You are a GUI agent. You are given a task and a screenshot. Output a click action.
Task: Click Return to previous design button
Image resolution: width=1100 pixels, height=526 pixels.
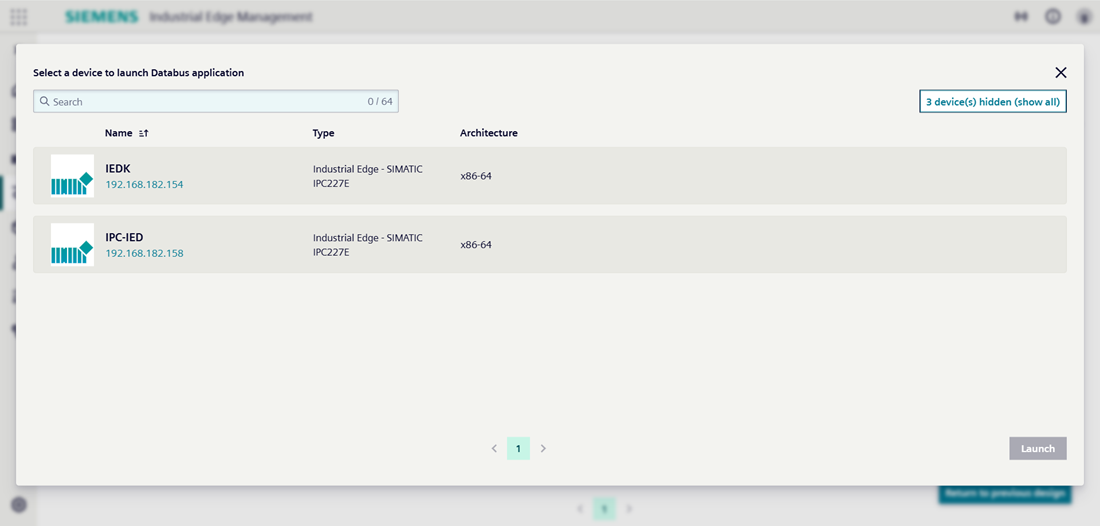coord(1005,493)
